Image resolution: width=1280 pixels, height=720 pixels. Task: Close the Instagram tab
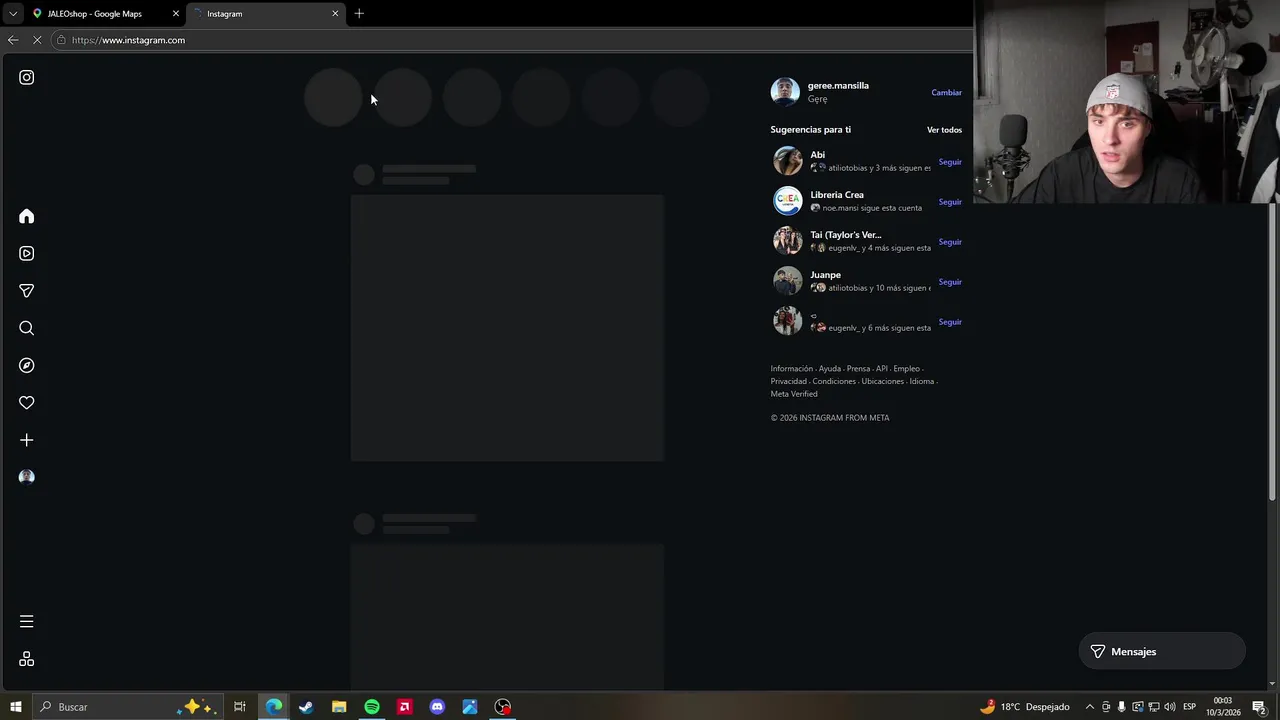pos(335,14)
